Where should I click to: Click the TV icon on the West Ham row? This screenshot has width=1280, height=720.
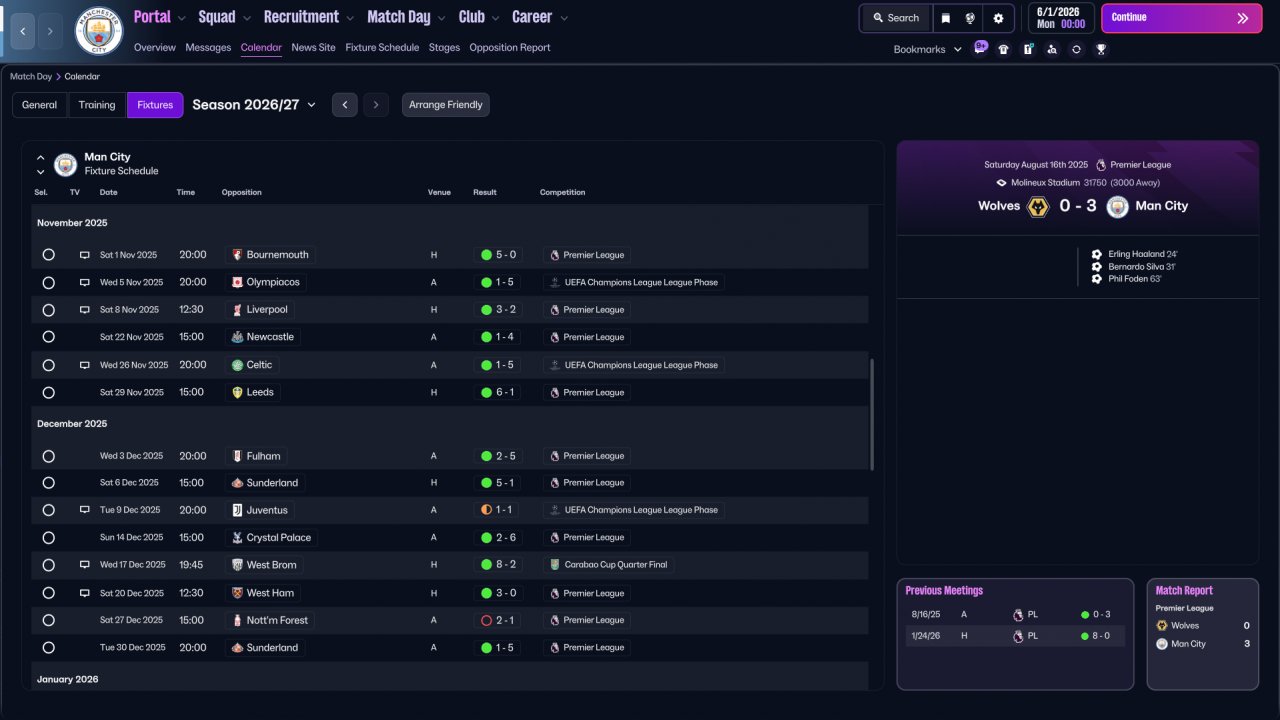pyautogui.click(x=85, y=593)
